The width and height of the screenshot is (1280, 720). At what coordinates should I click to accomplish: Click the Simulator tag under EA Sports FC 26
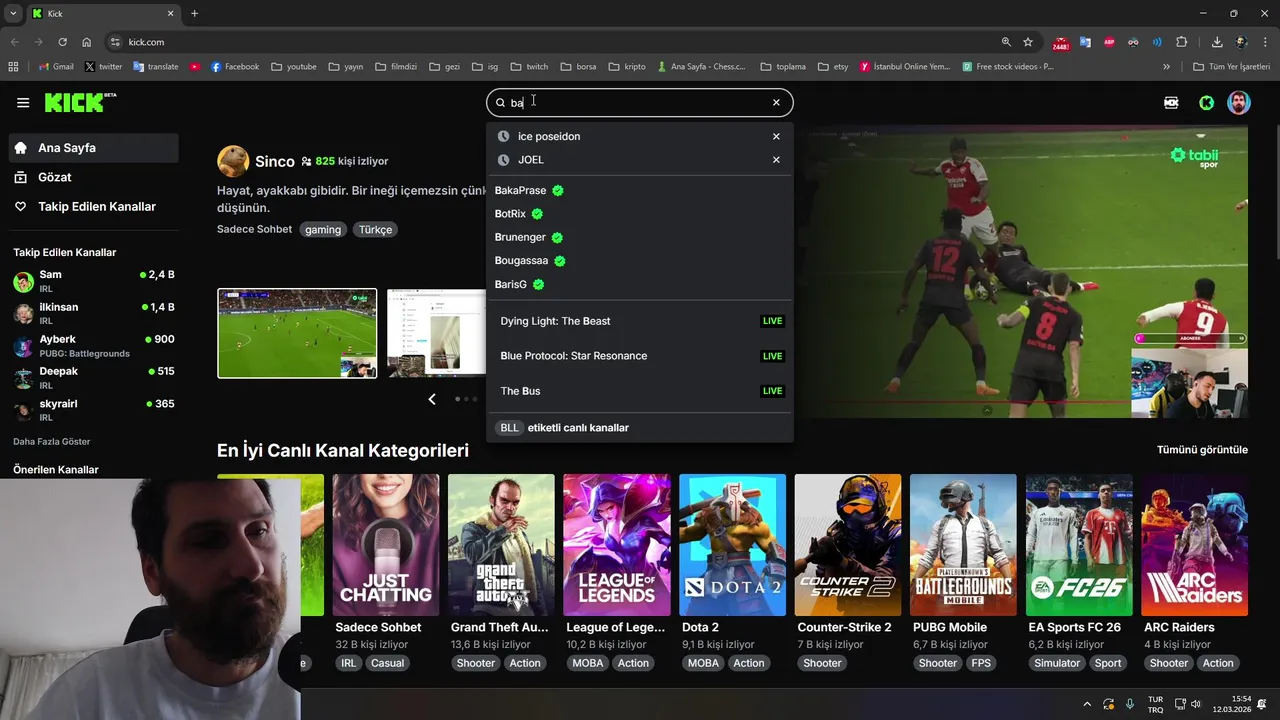click(1057, 663)
